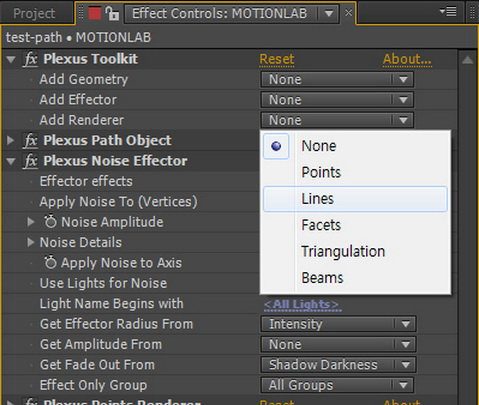Click the red label color square

[x=95, y=13]
